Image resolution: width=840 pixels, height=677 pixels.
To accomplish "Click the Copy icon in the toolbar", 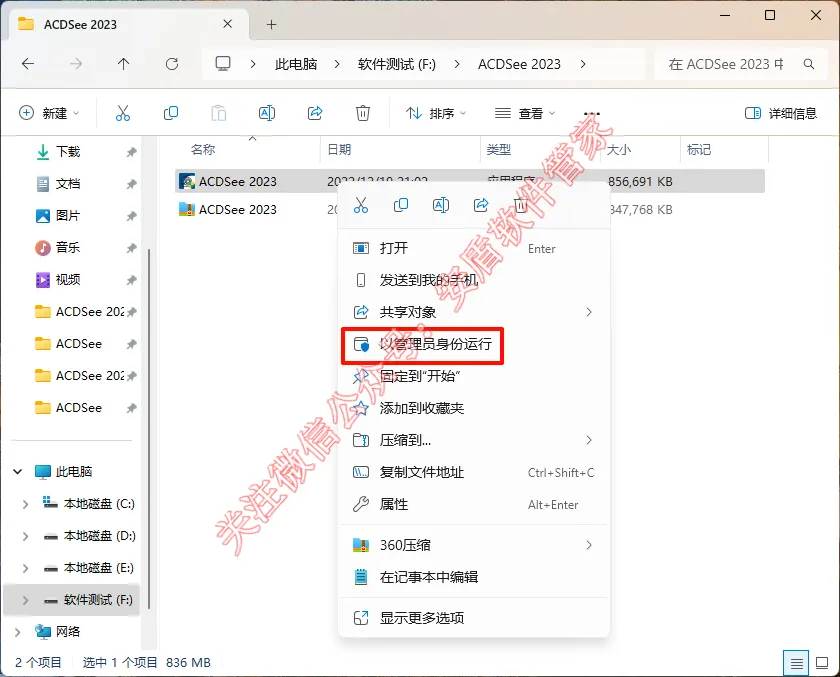I will (x=170, y=113).
